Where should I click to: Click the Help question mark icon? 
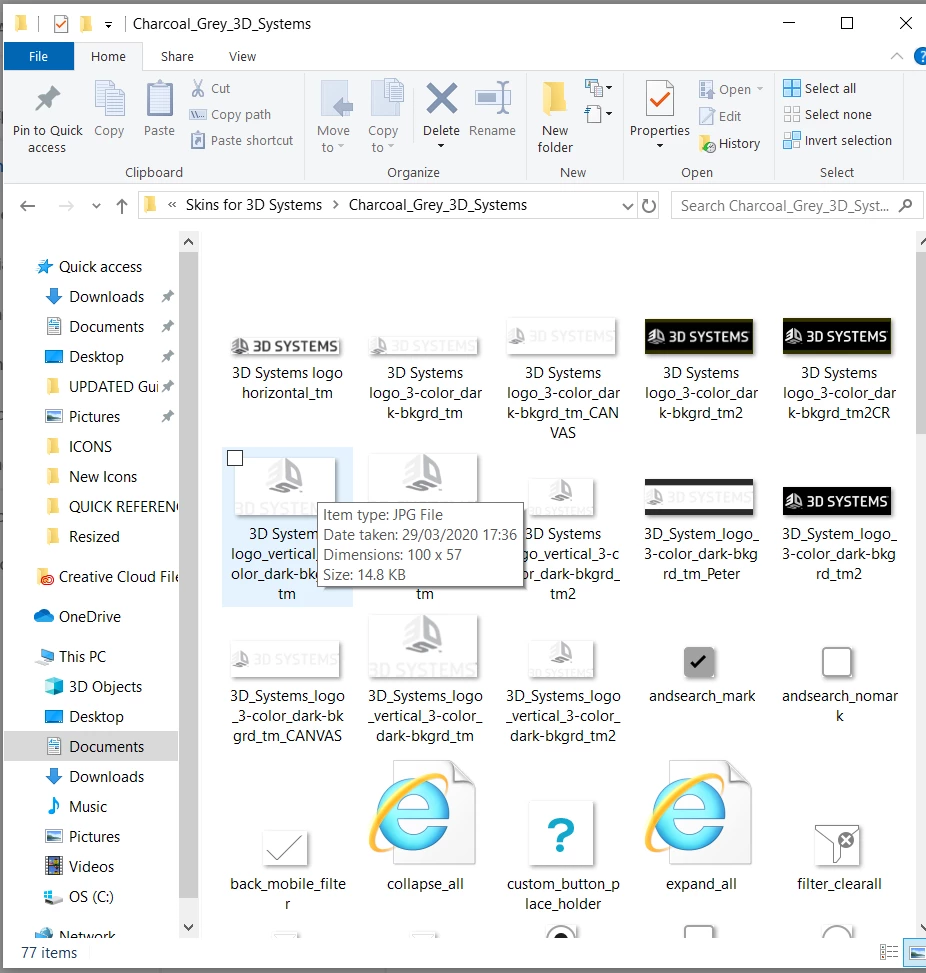point(920,56)
